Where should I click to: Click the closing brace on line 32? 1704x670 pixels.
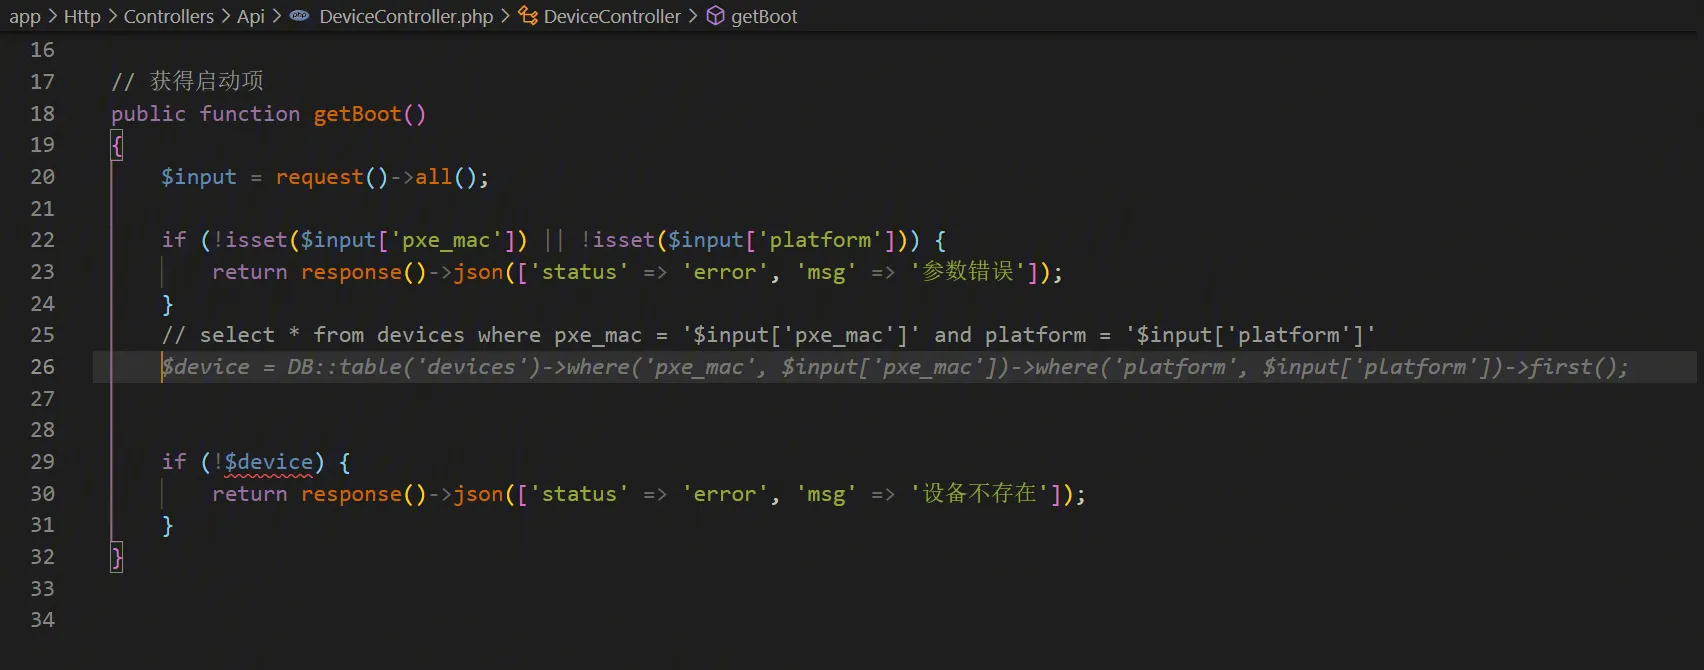point(117,557)
